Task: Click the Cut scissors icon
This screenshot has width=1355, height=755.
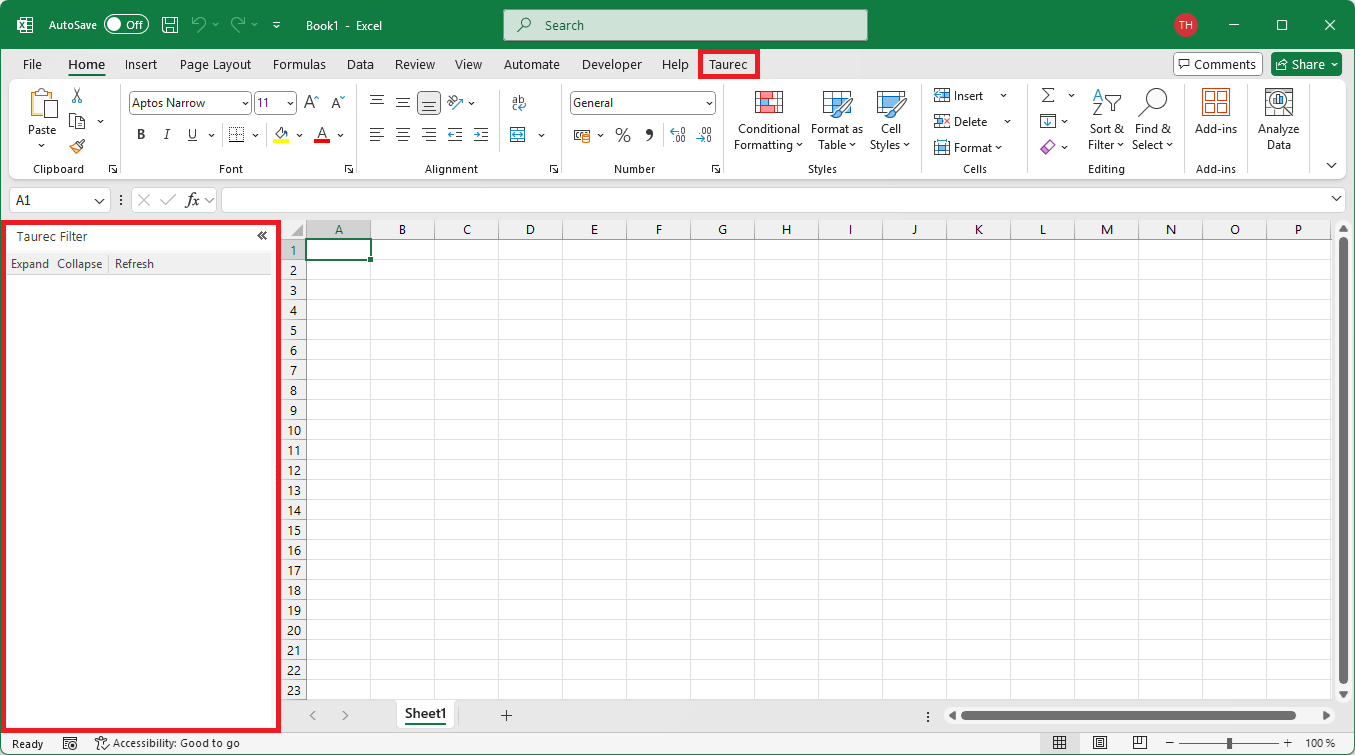Action: coord(77,96)
